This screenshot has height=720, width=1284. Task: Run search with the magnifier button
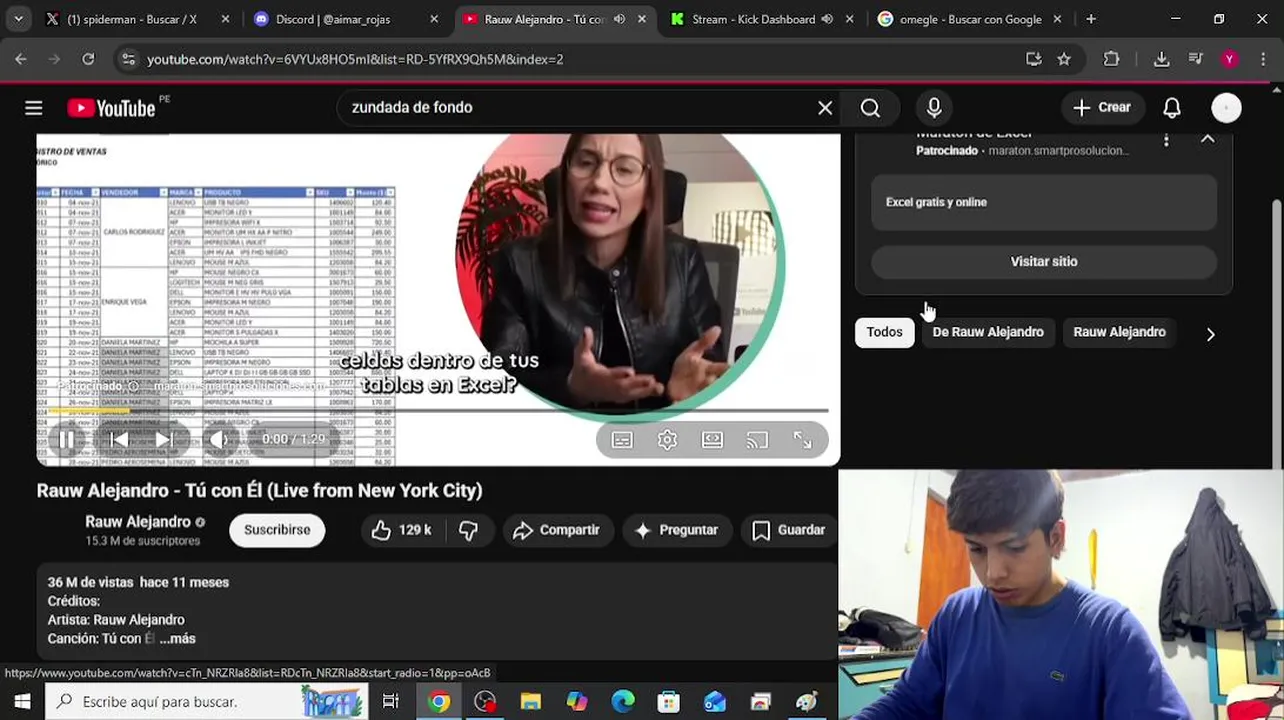[870, 108]
